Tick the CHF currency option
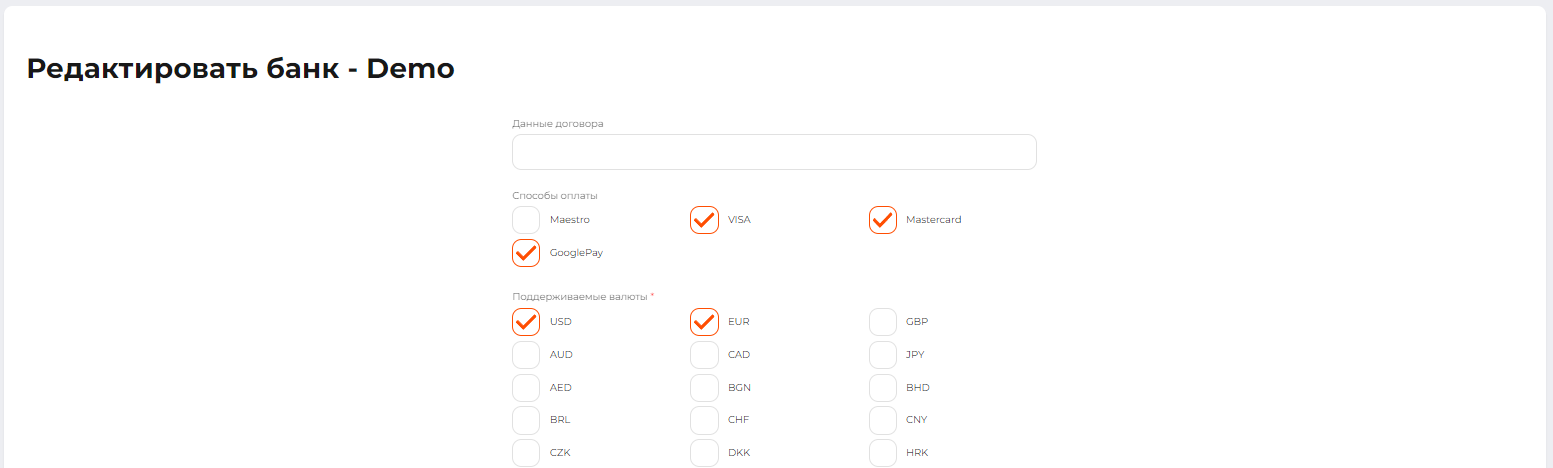Screen dimensions: 1553x468 point(704,420)
